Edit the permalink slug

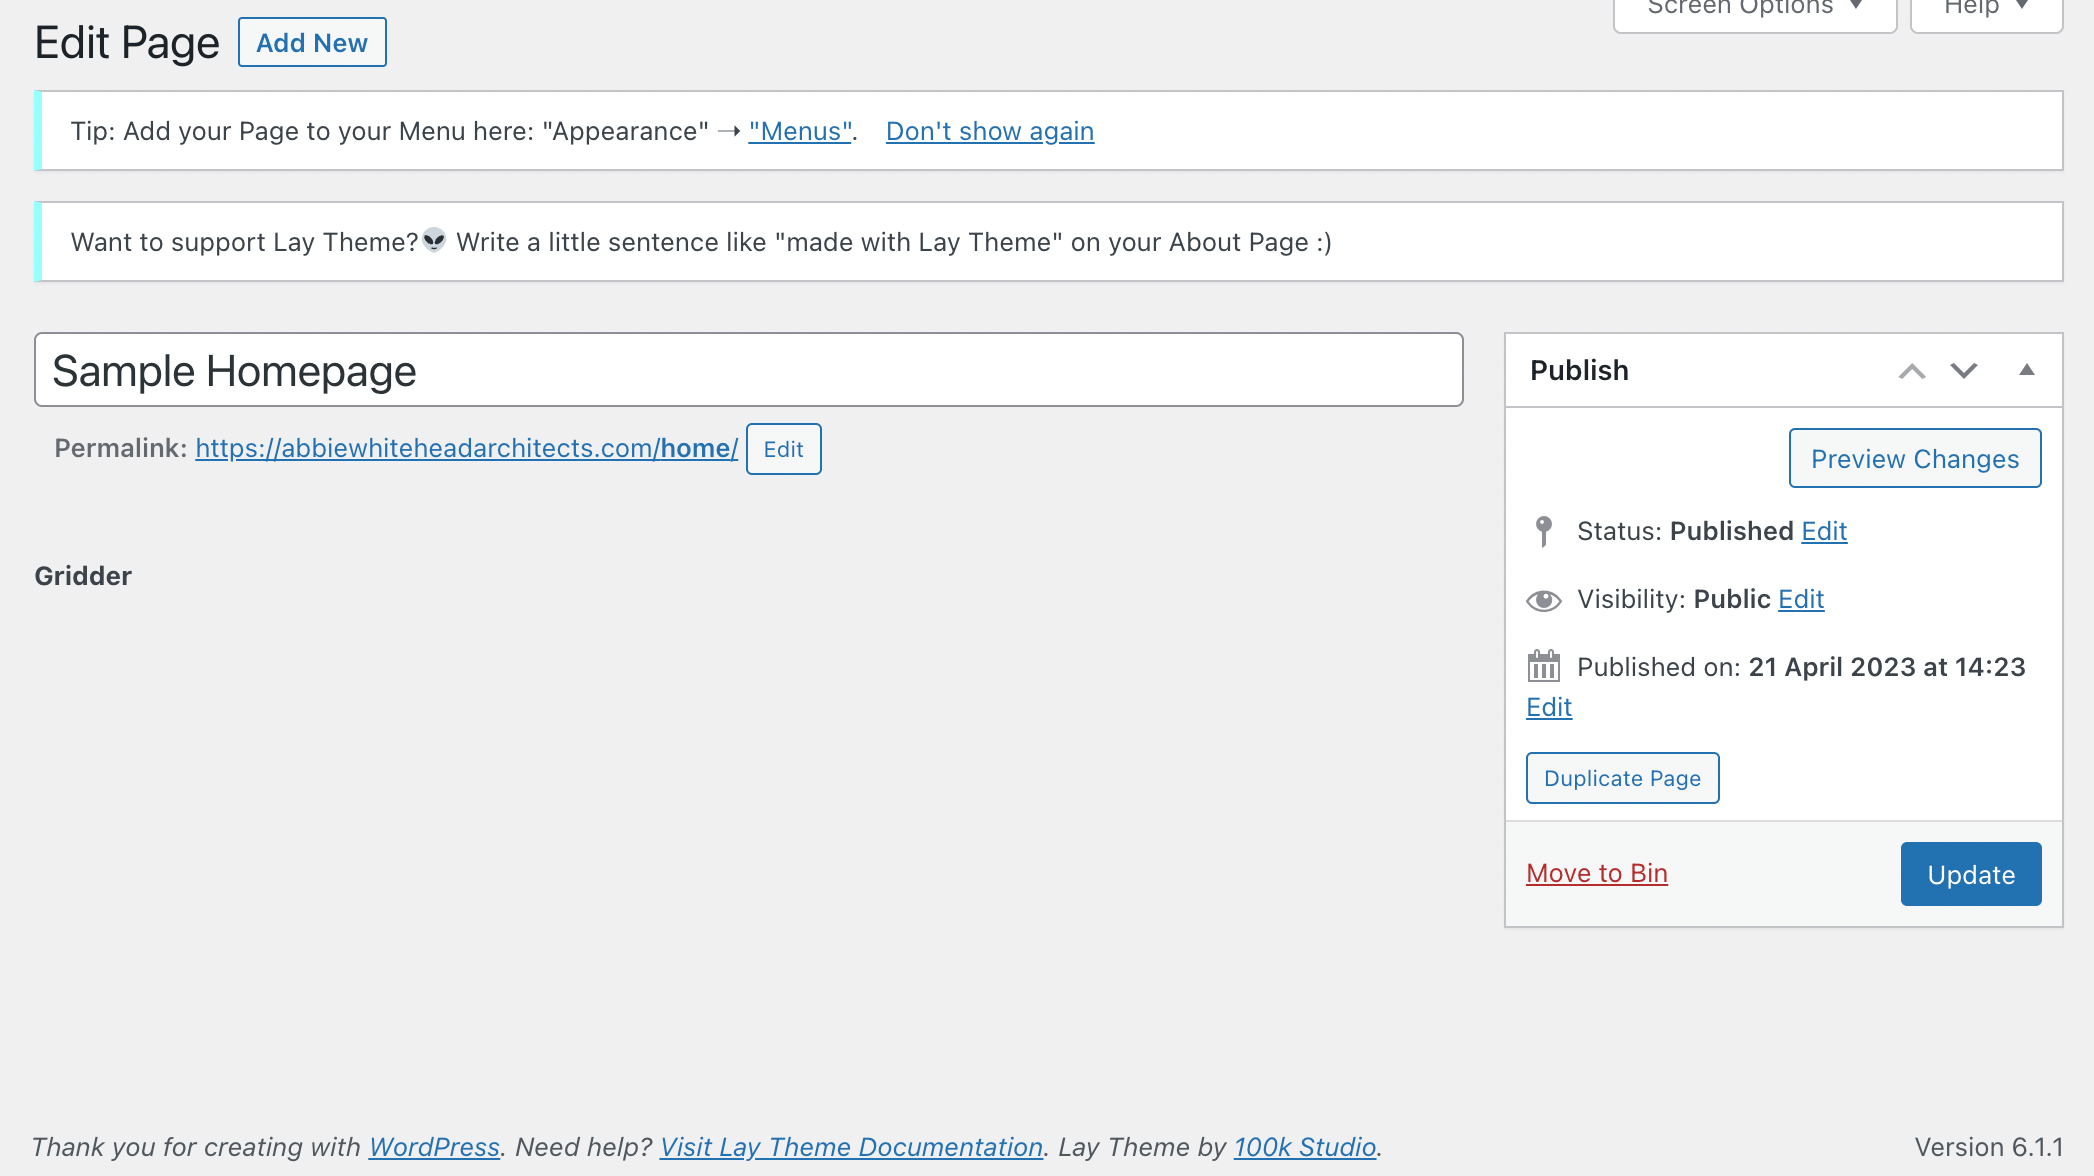[783, 449]
